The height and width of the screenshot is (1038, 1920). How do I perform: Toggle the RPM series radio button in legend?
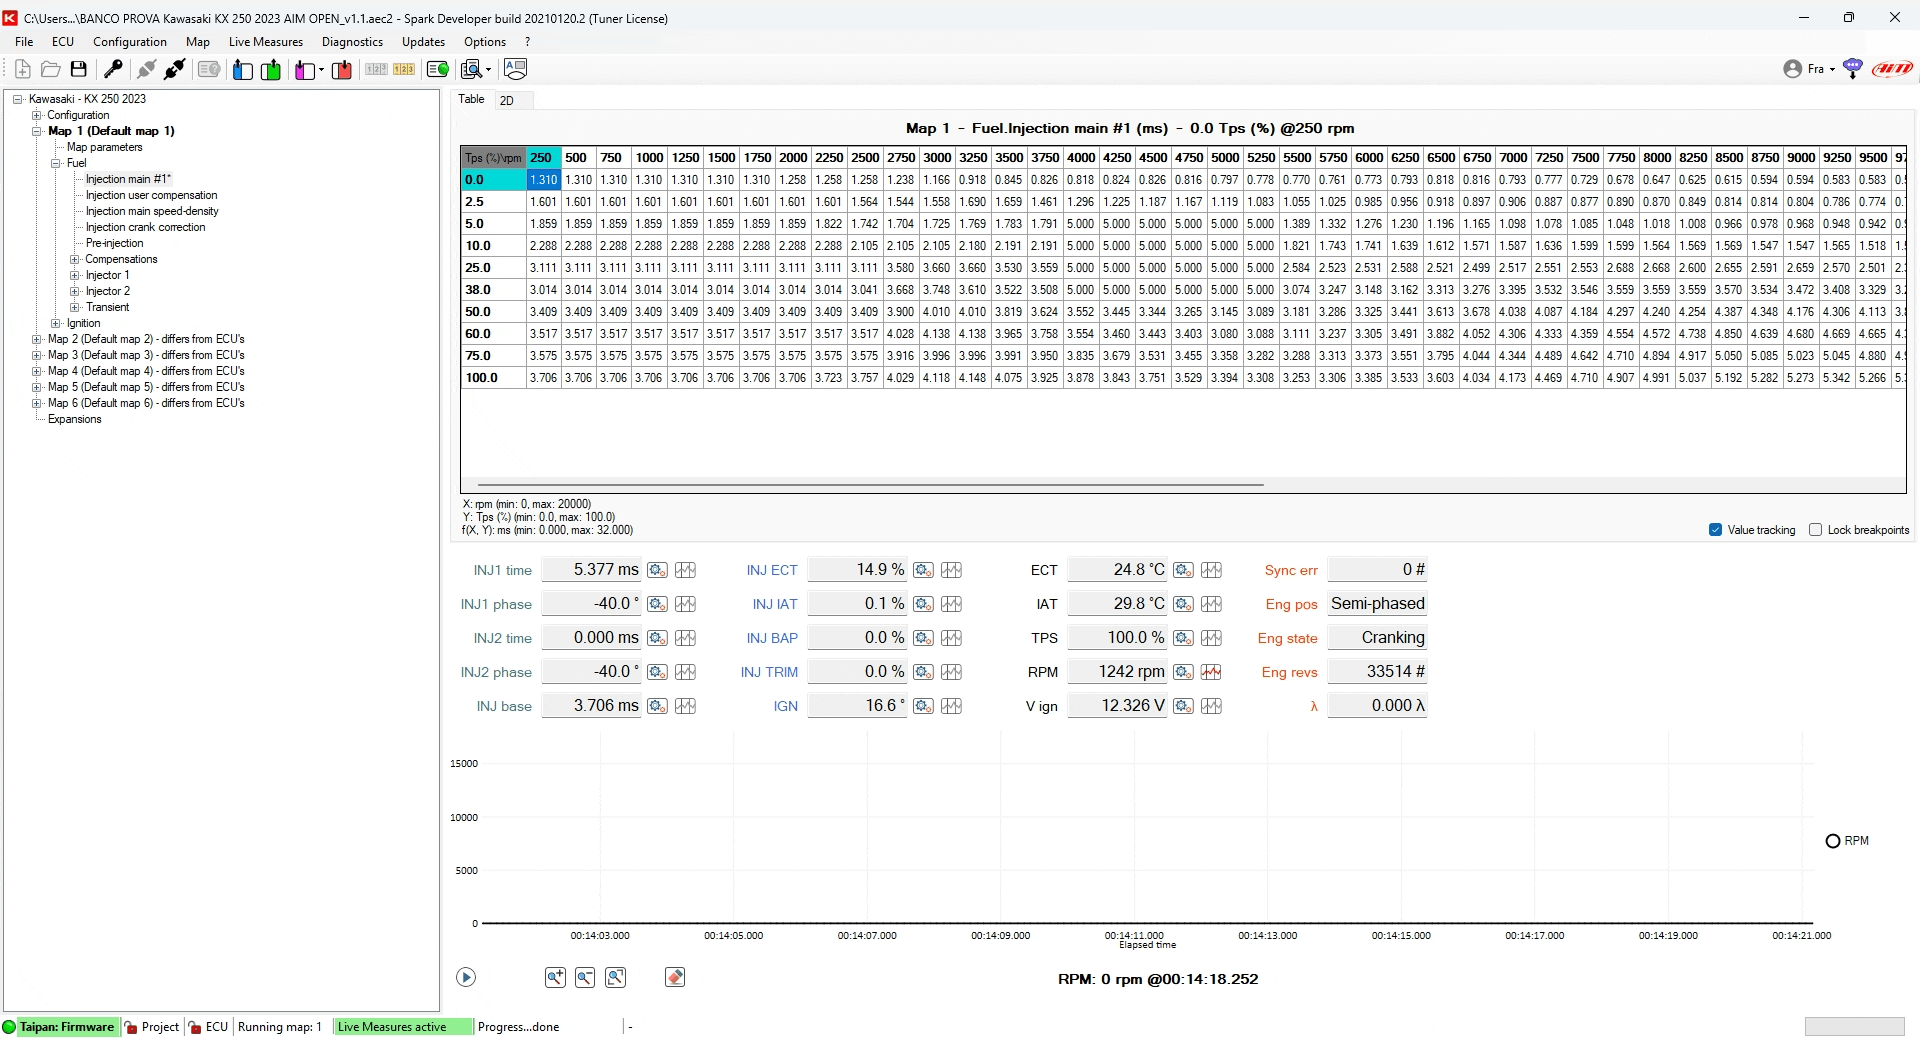tap(1832, 841)
